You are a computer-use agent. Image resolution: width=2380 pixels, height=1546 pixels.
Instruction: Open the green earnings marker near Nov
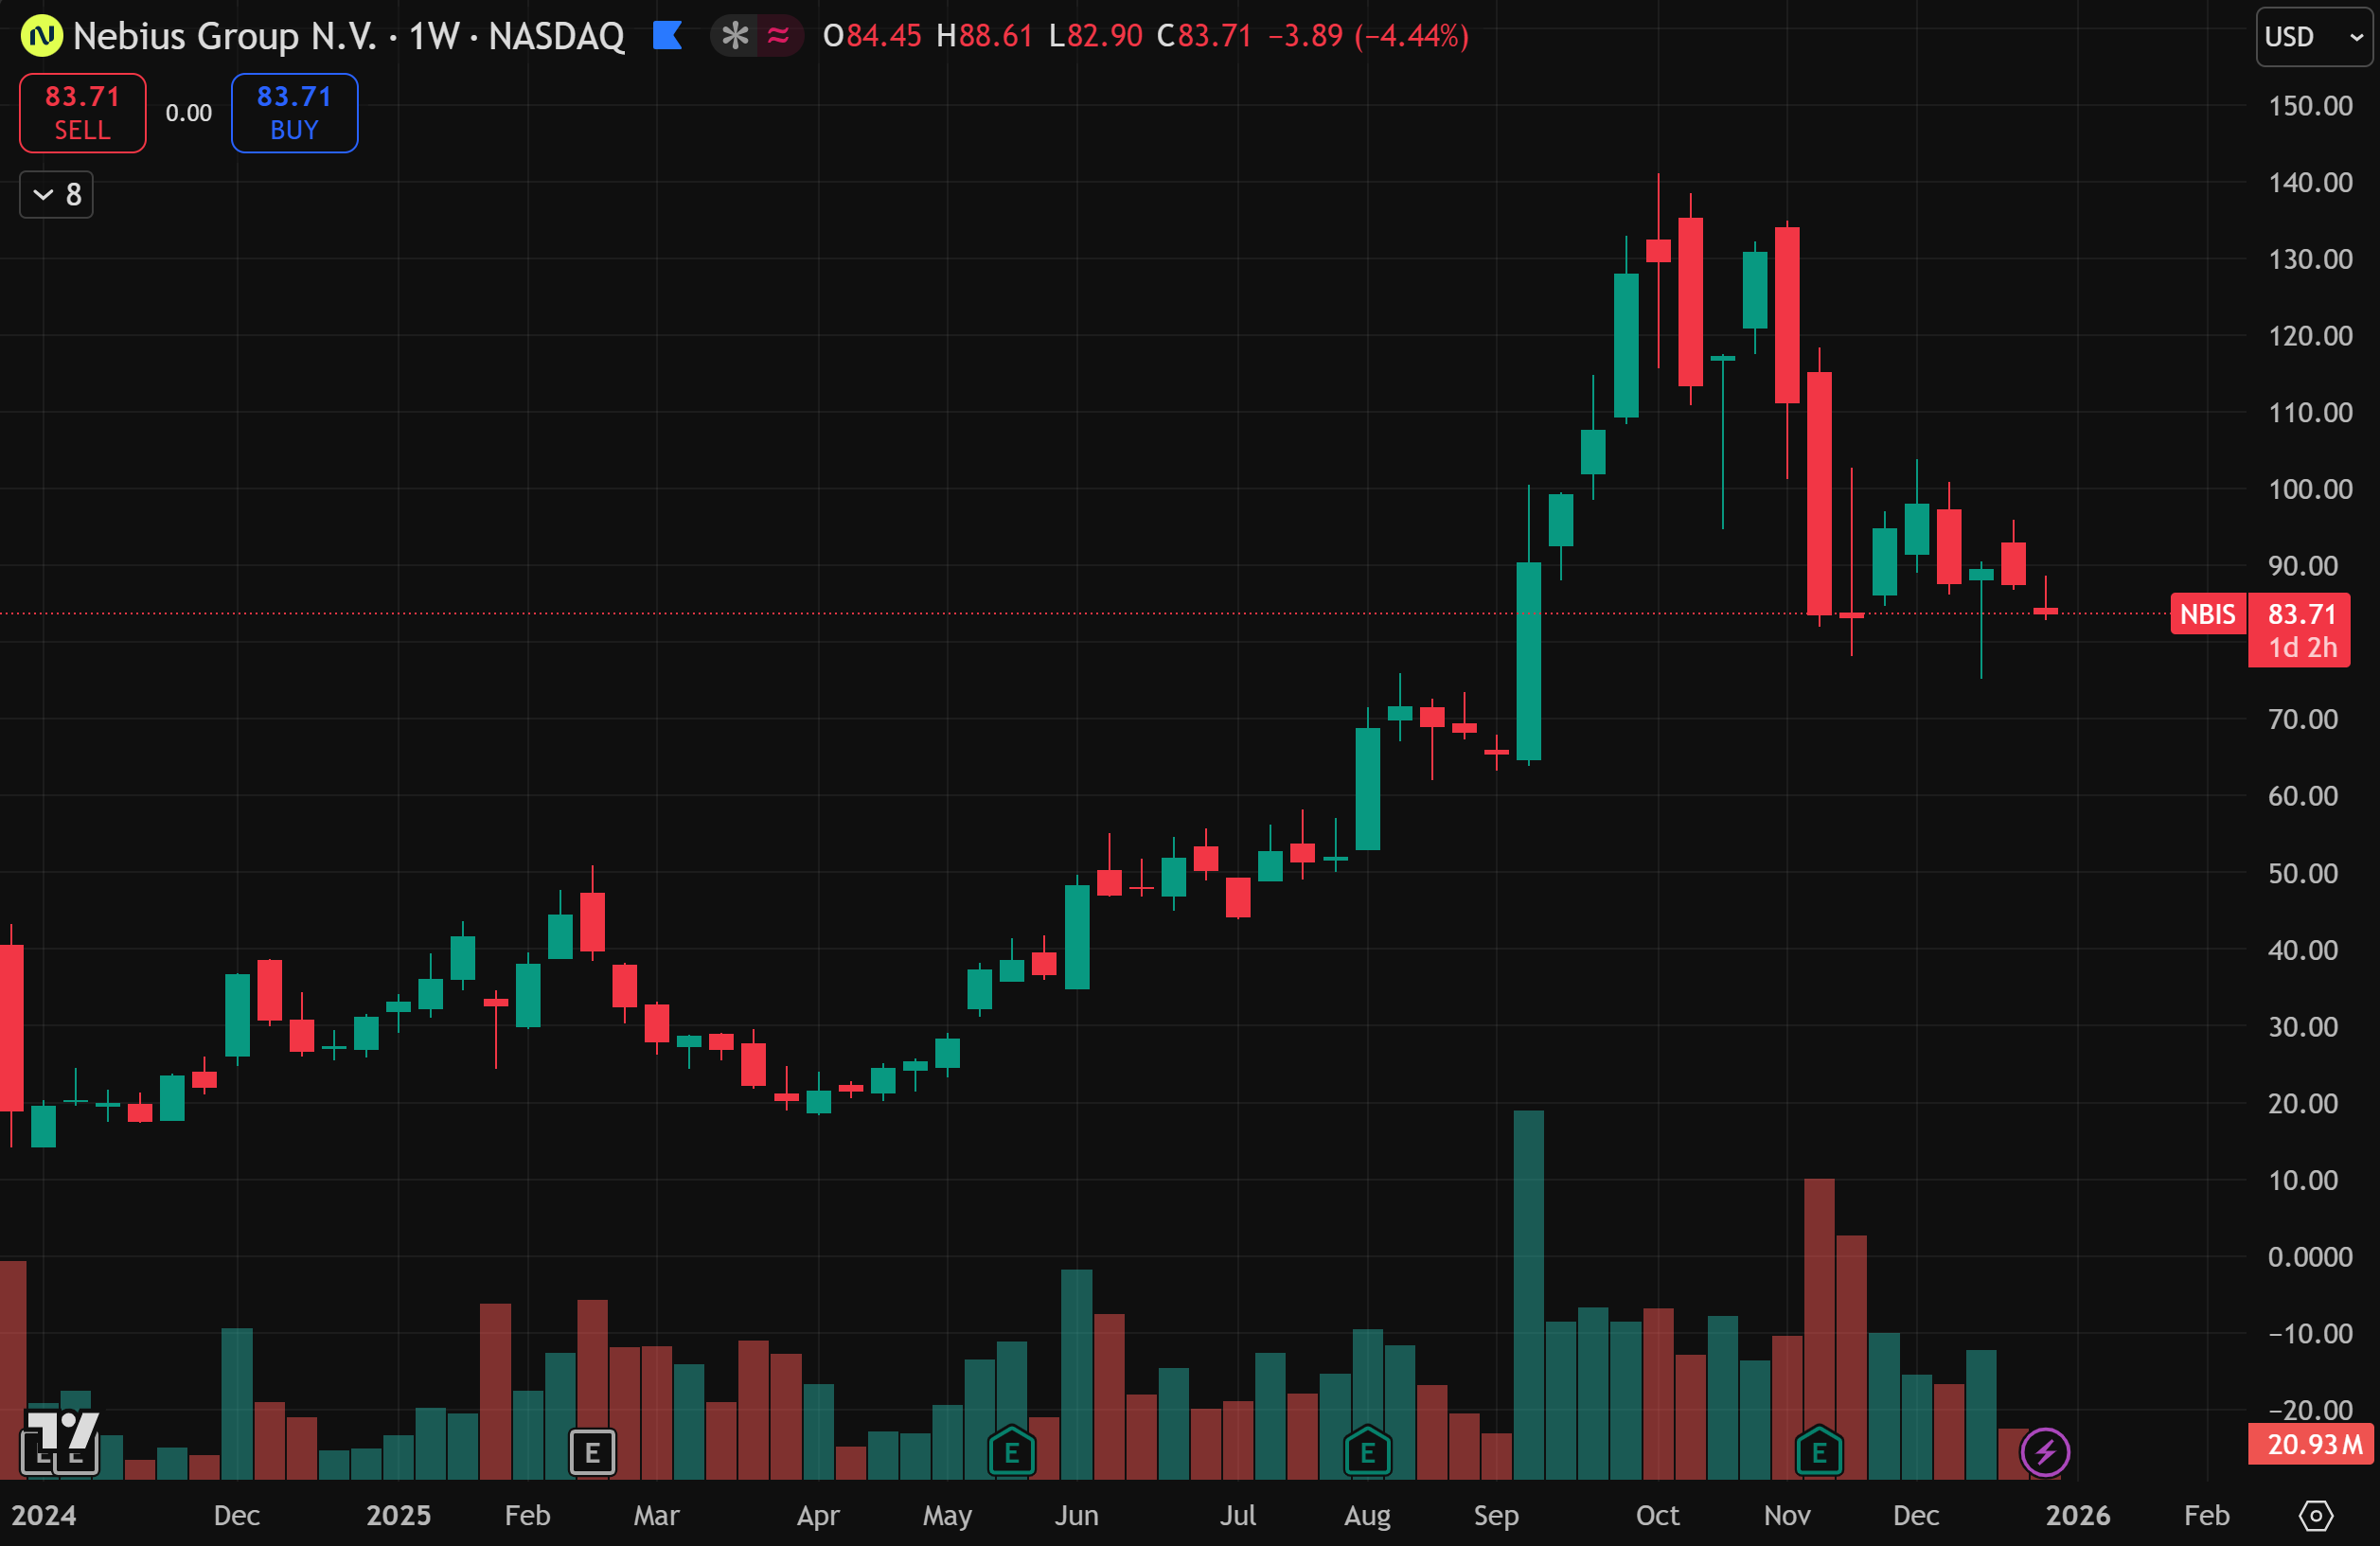(x=1819, y=1452)
